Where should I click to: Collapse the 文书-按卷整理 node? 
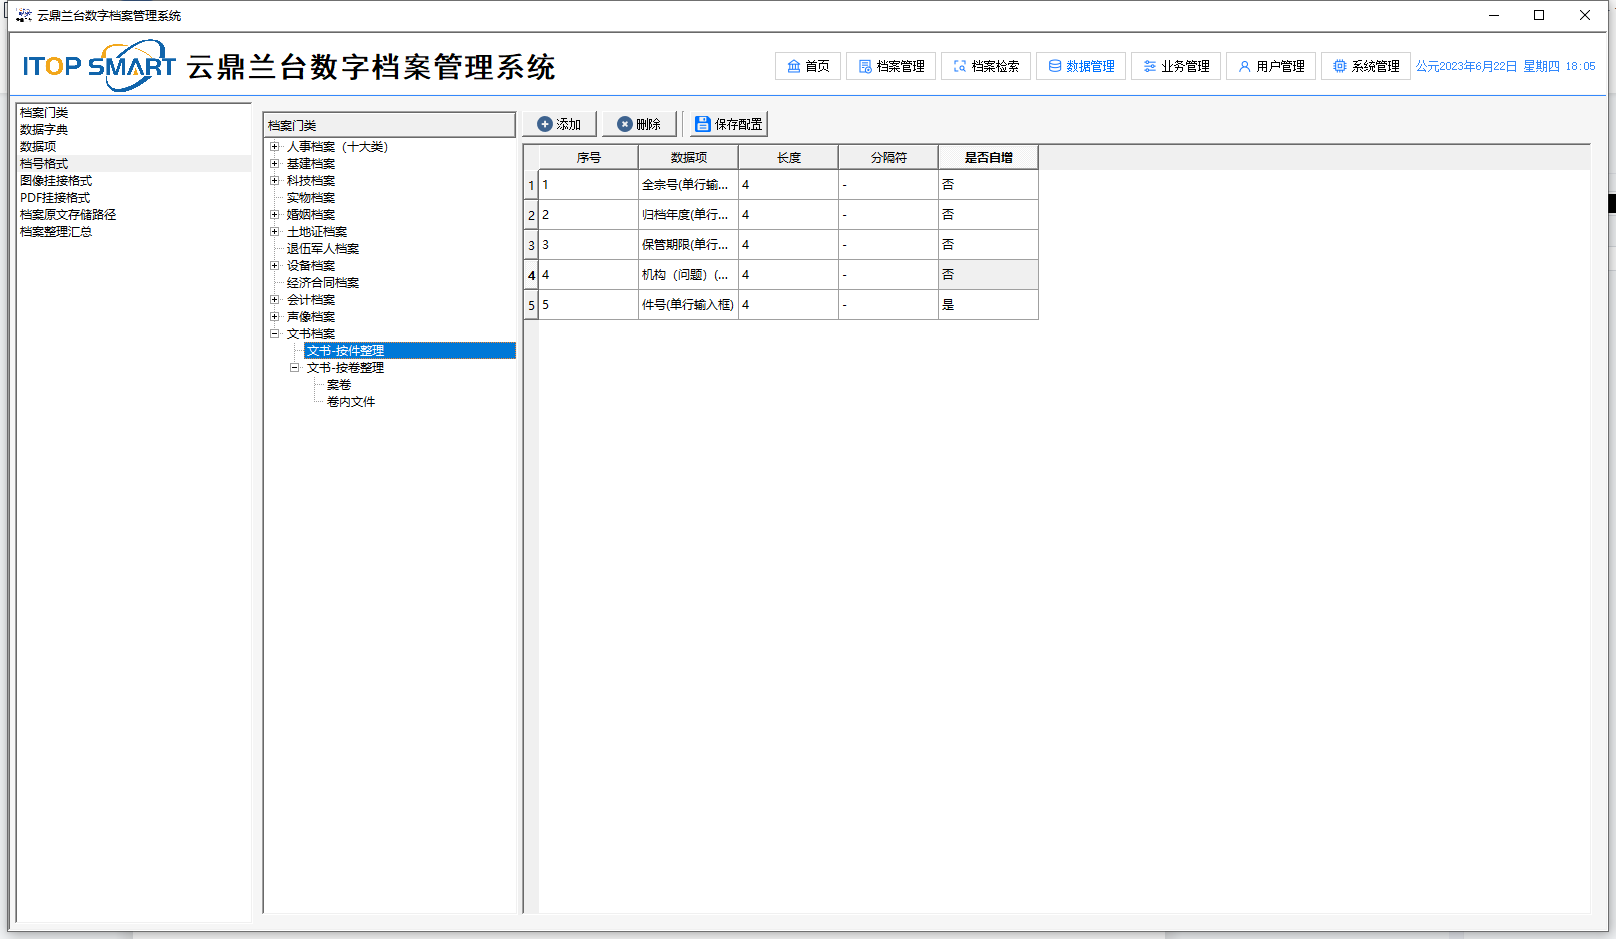(294, 368)
